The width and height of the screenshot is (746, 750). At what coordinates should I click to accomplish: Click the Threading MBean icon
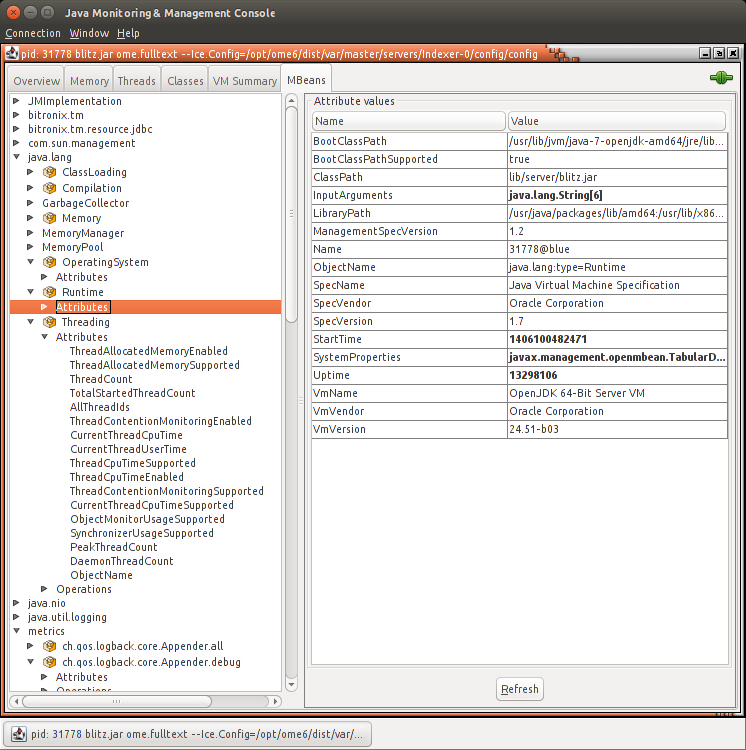[49, 322]
